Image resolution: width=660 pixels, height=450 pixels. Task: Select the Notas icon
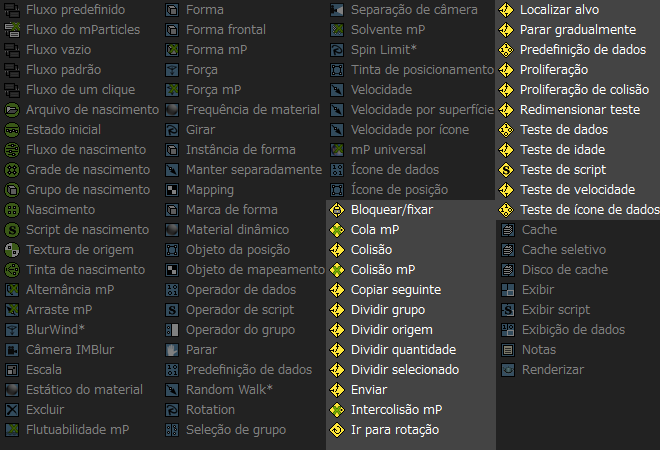[508, 350]
